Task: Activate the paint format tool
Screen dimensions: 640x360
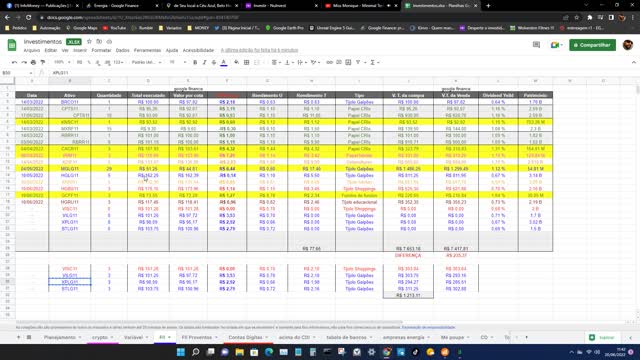Action: [42, 62]
